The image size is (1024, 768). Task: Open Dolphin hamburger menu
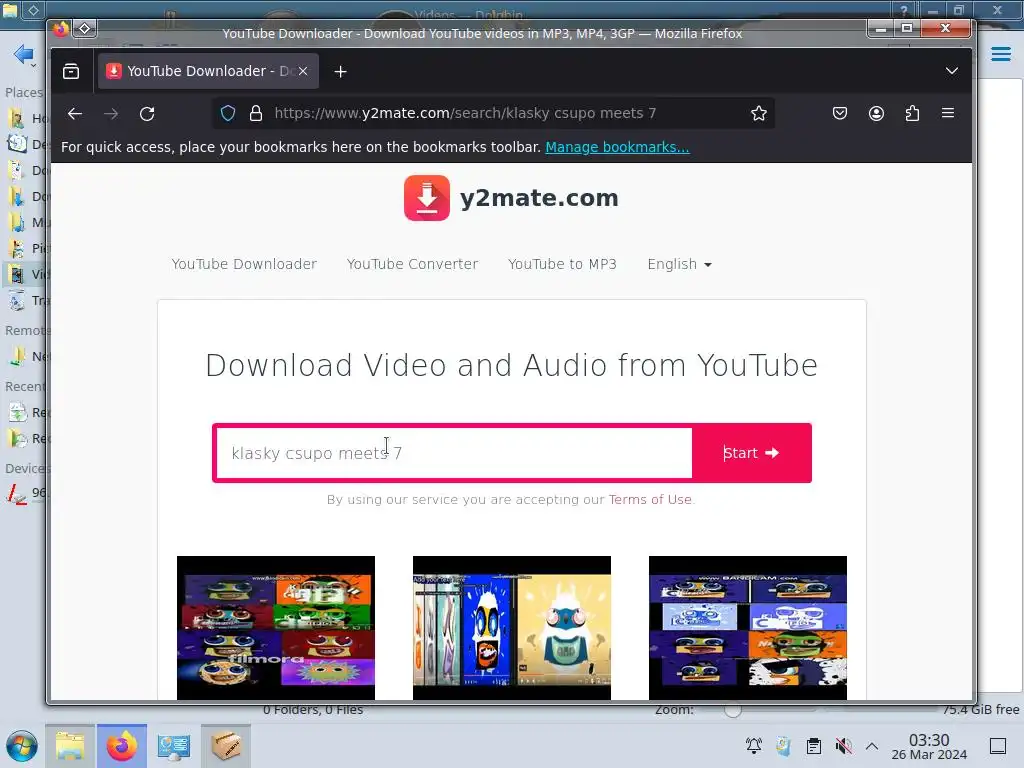coord(1000,54)
